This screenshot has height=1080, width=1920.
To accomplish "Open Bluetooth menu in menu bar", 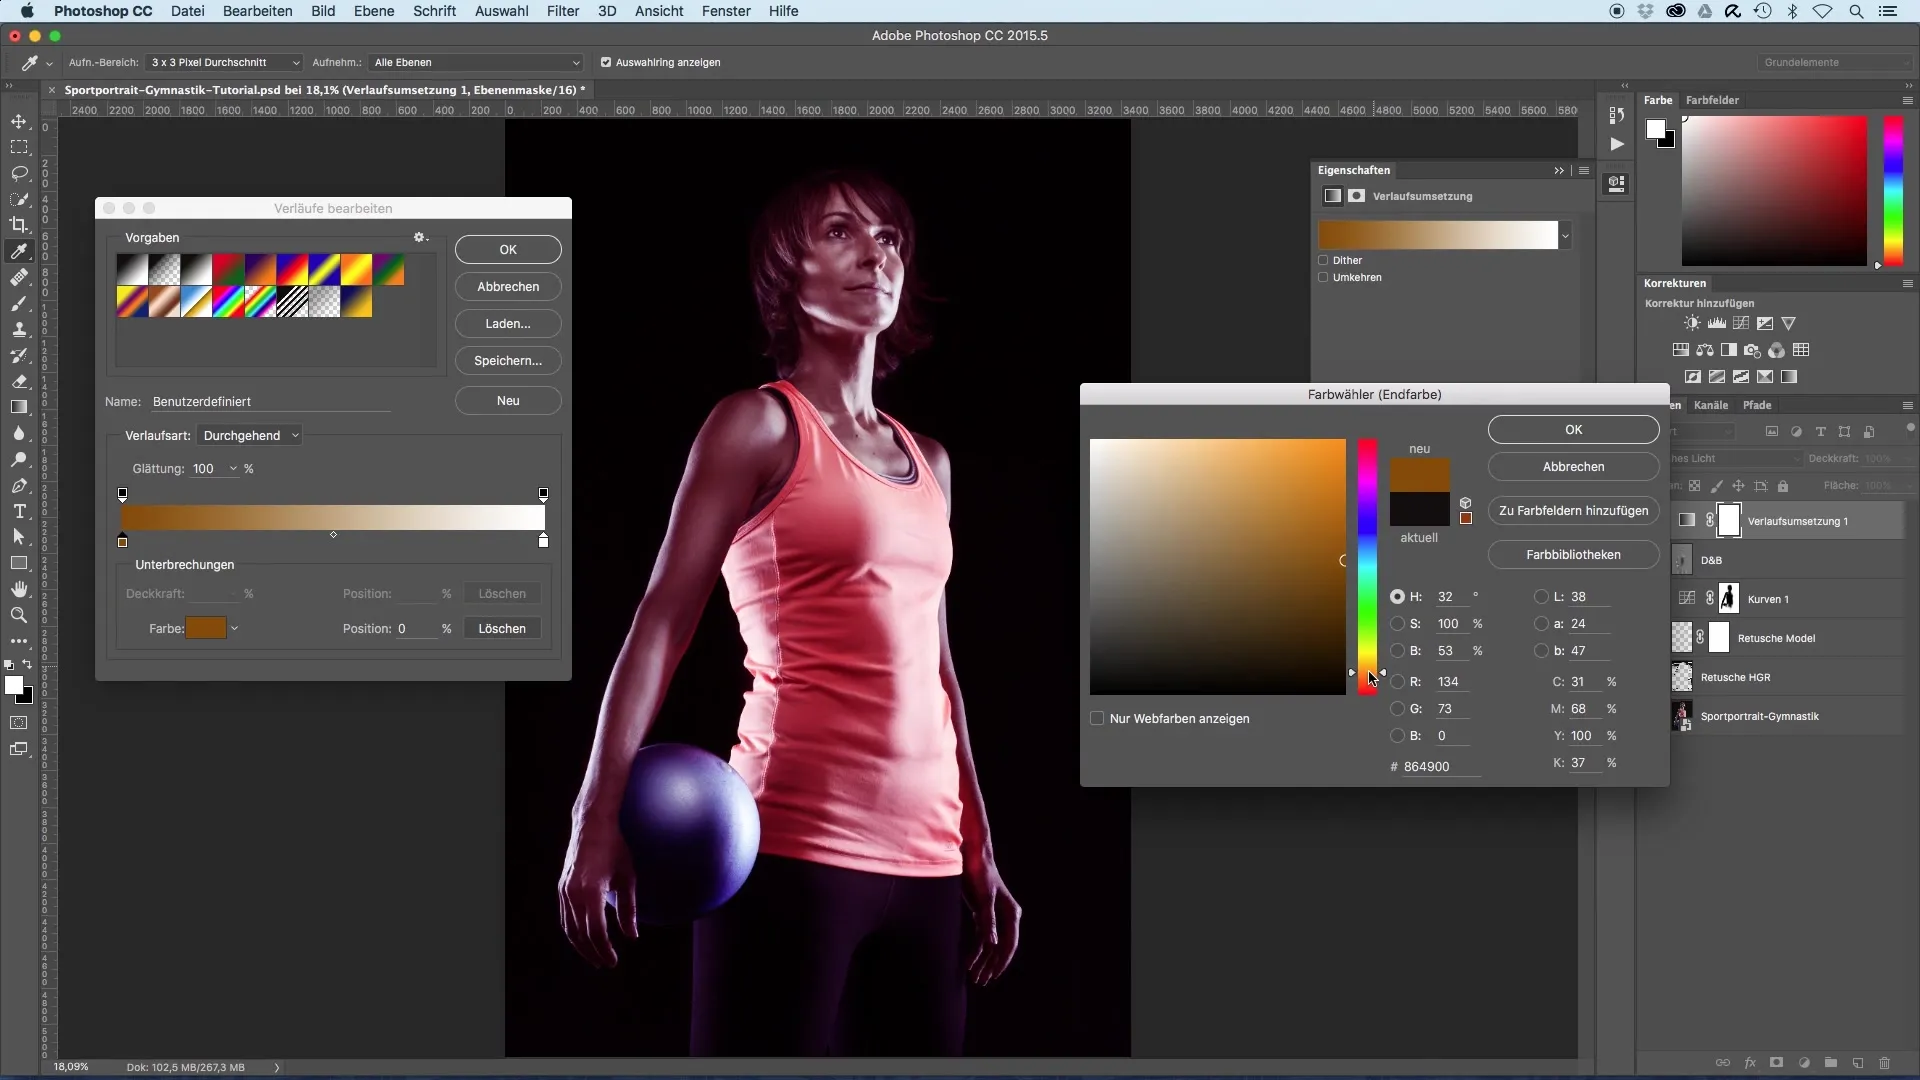I will [1792, 11].
